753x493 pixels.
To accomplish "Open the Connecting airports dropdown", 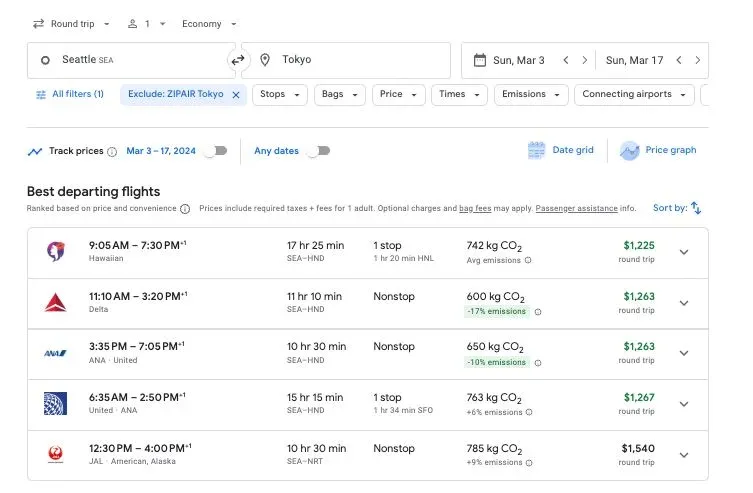I will [x=634, y=95].
